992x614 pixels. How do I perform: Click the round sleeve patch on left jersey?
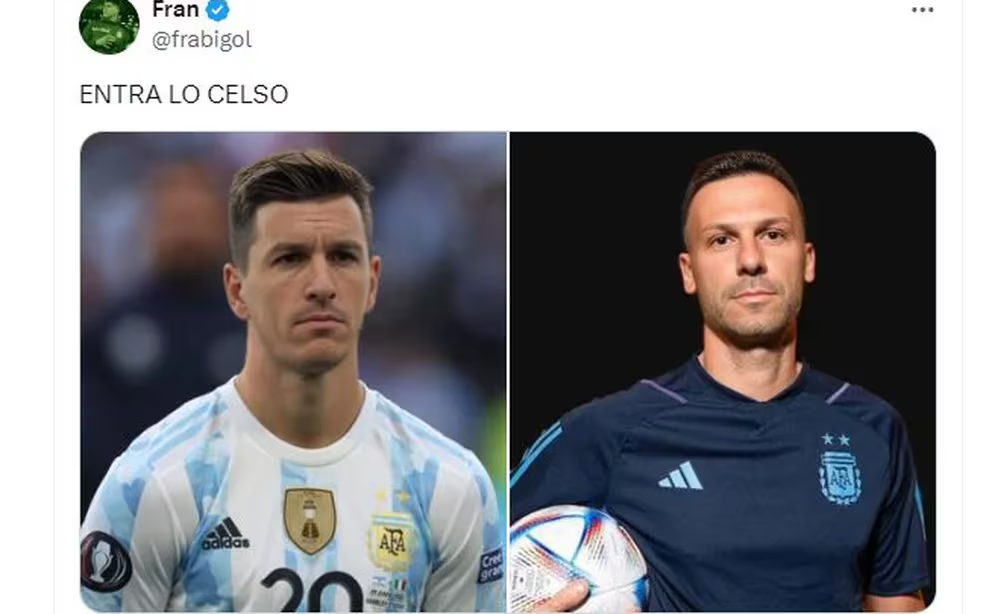click(105, 561)
